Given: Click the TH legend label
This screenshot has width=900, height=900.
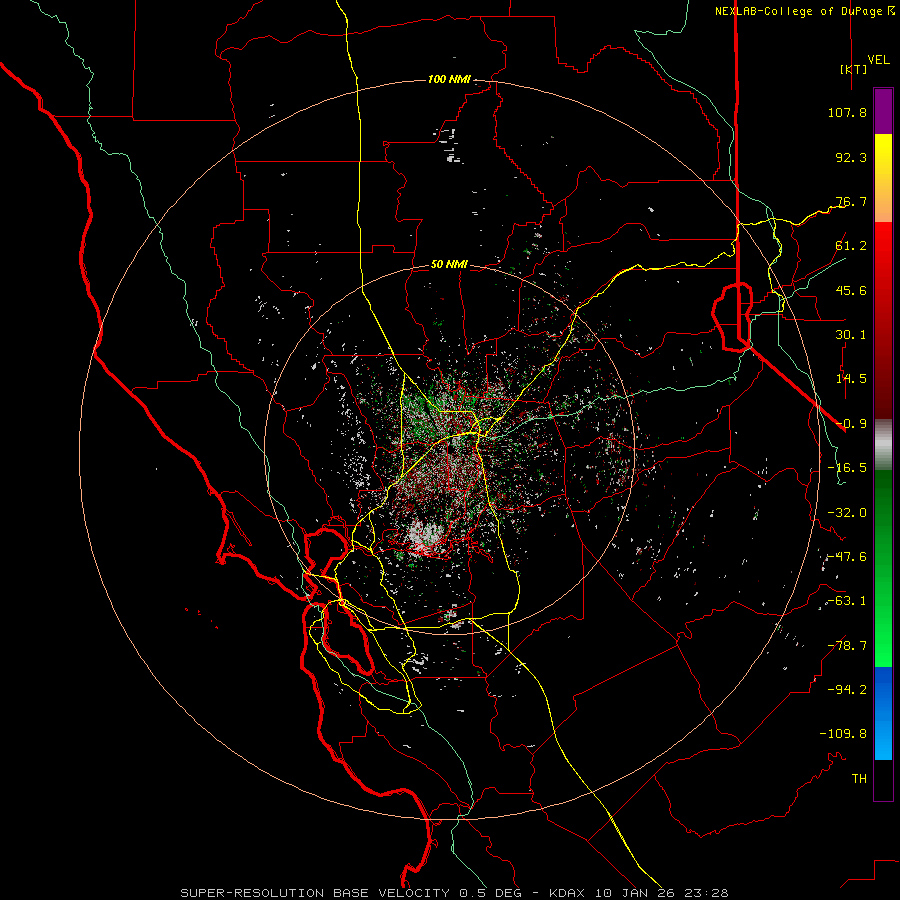Looking at the screenshot, I should pos(859,779).
